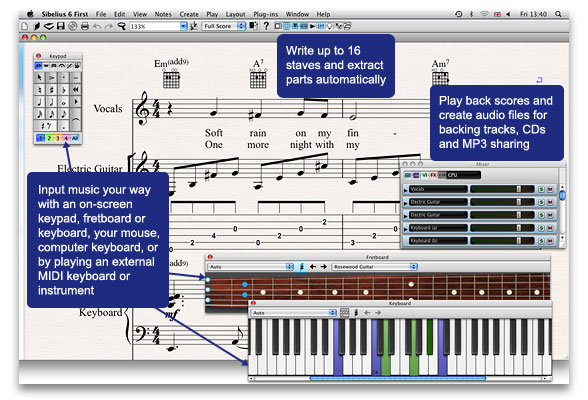Click the double-left arrow key on Keypad
Image resolution: width=588 pixels, height=400 pixels.
[76, 90]
